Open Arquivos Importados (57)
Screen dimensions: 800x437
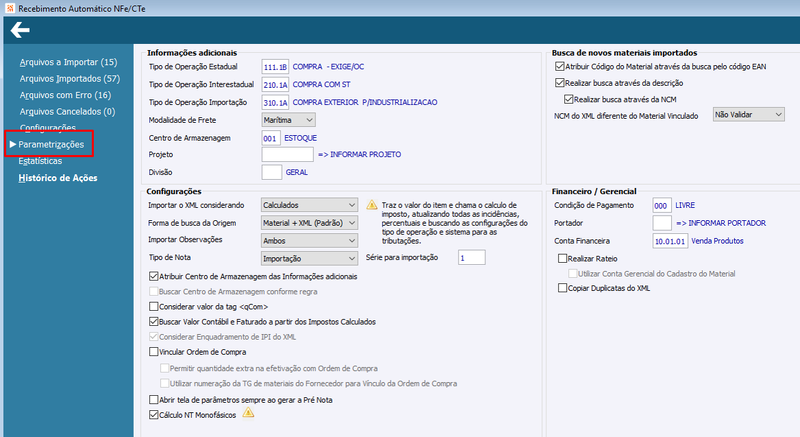(70, 79)
